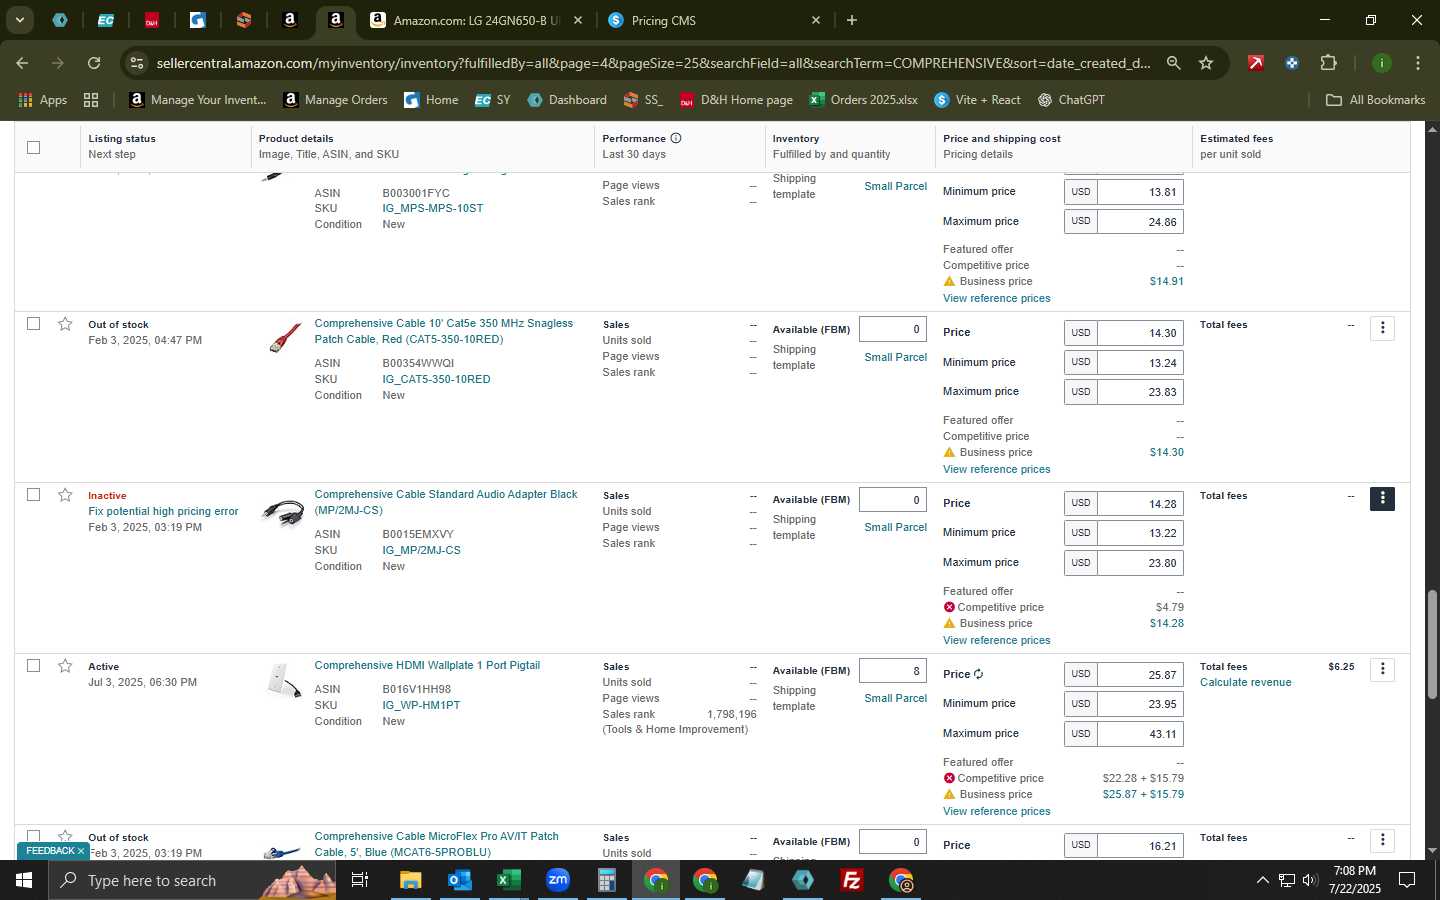The image size is (1440, 900).
Task: Close the Pricing CMS tab
Action: 815,20
